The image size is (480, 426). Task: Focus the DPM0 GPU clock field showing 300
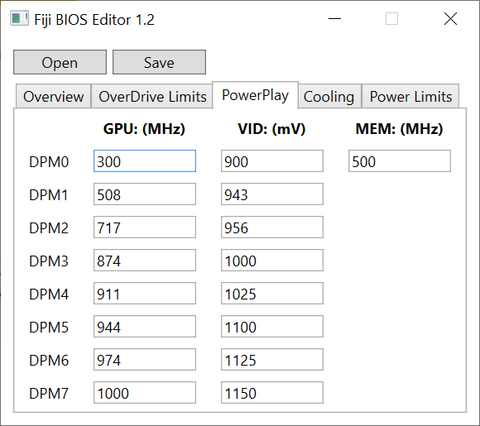(x=145, y=161)
